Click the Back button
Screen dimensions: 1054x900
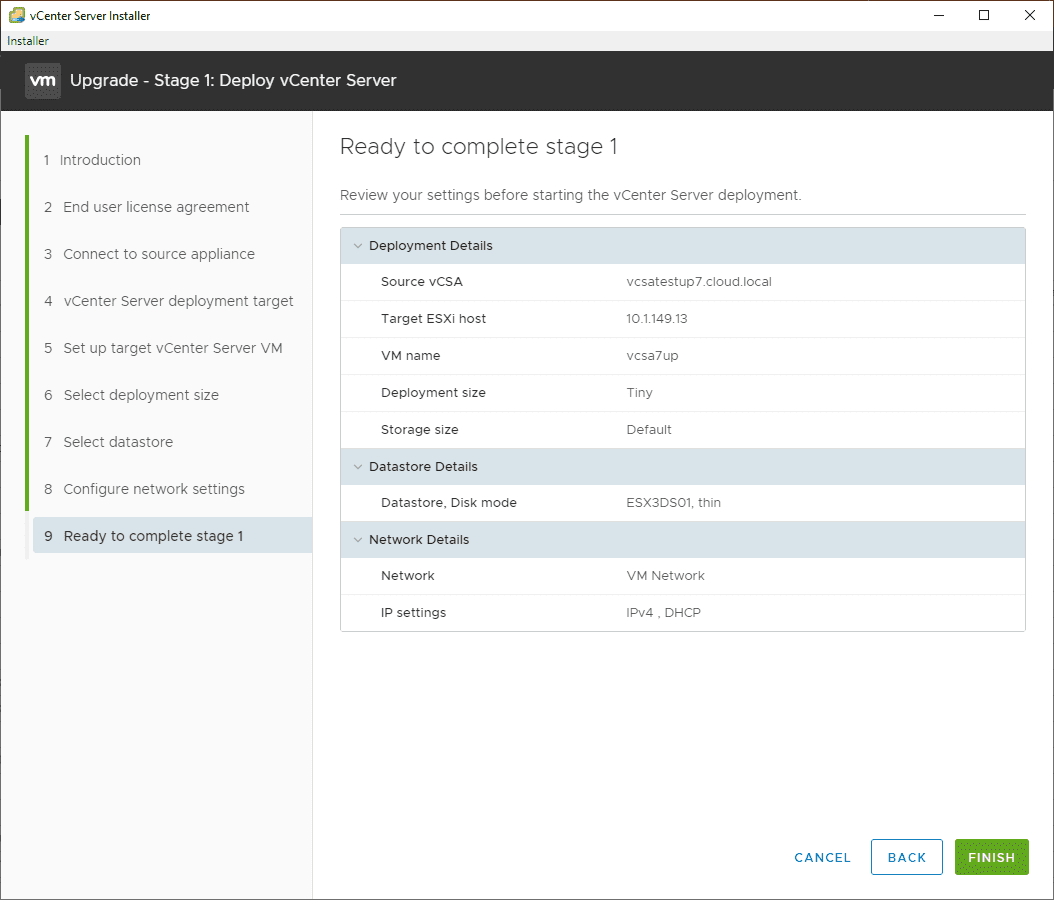[x=906, y=857]
